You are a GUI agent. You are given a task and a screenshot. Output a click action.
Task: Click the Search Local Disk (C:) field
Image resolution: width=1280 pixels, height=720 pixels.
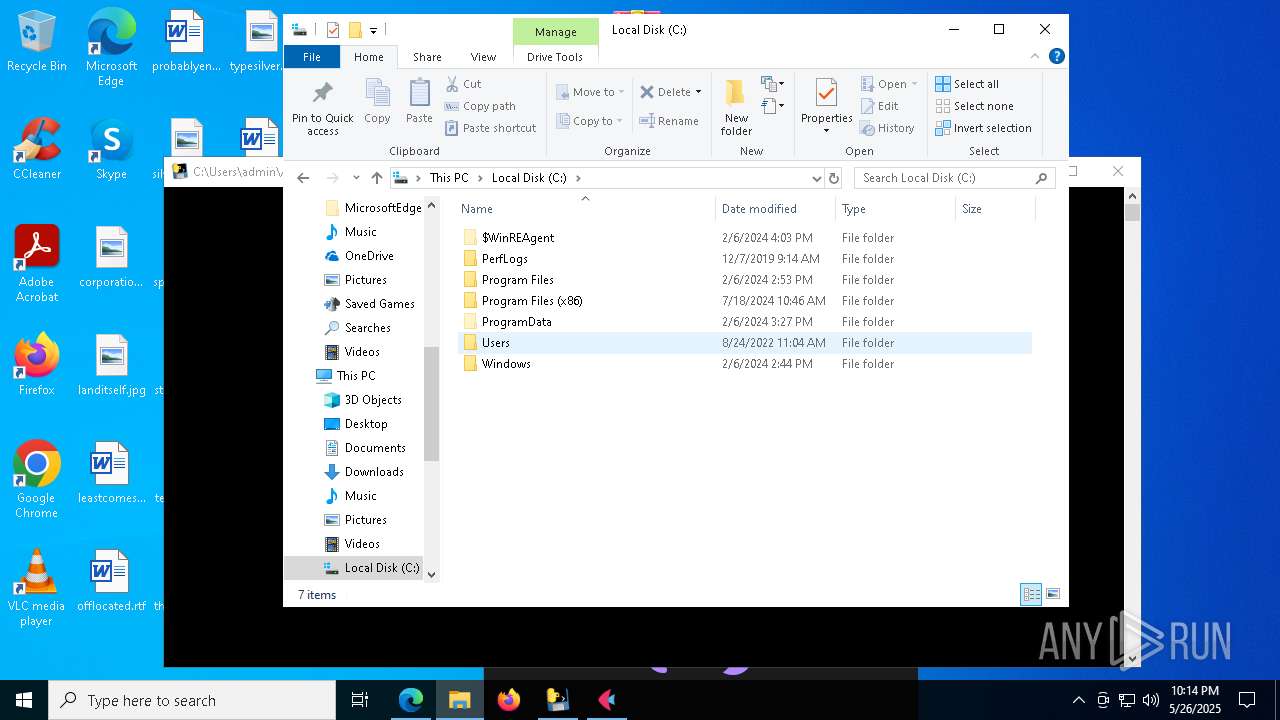point(954,178)
